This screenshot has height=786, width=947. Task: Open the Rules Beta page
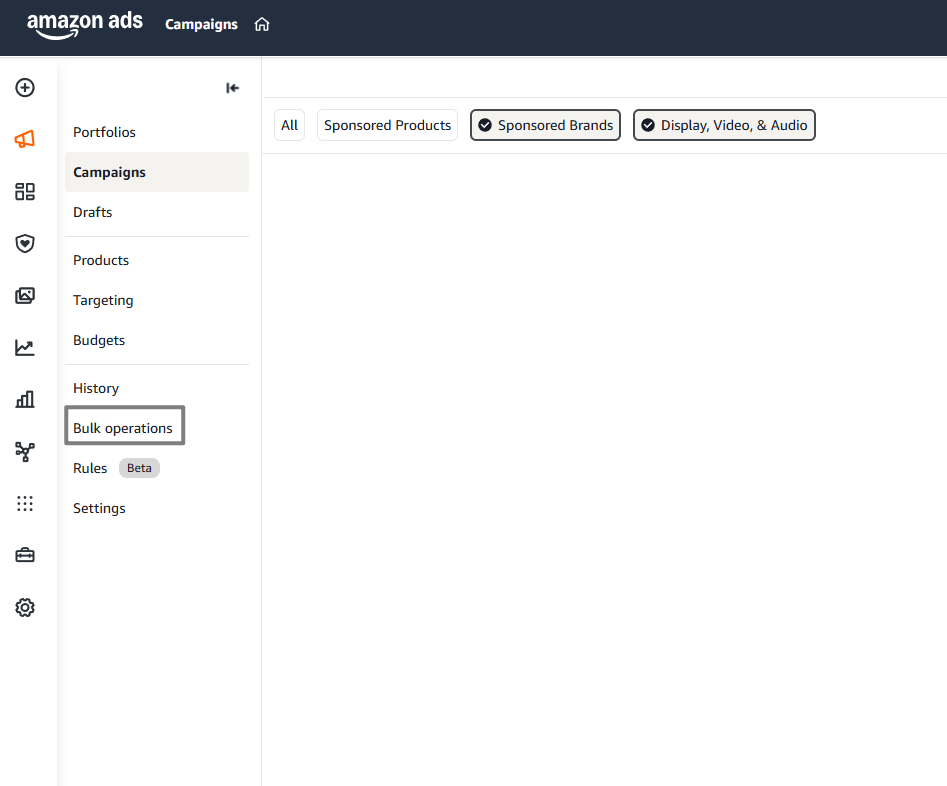tap(90, 467)
